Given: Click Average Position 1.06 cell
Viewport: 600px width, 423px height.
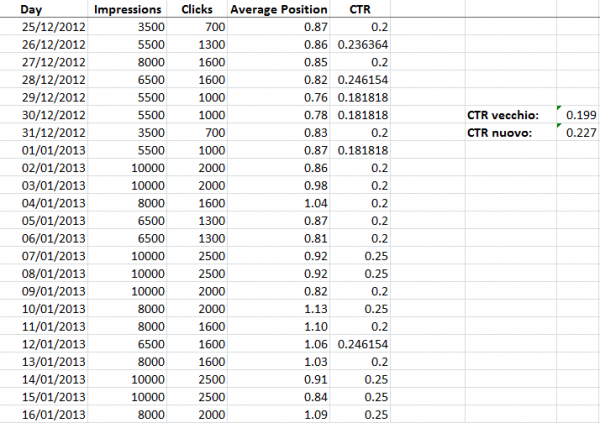Looking at the screenshot, I should click(279, 344).
